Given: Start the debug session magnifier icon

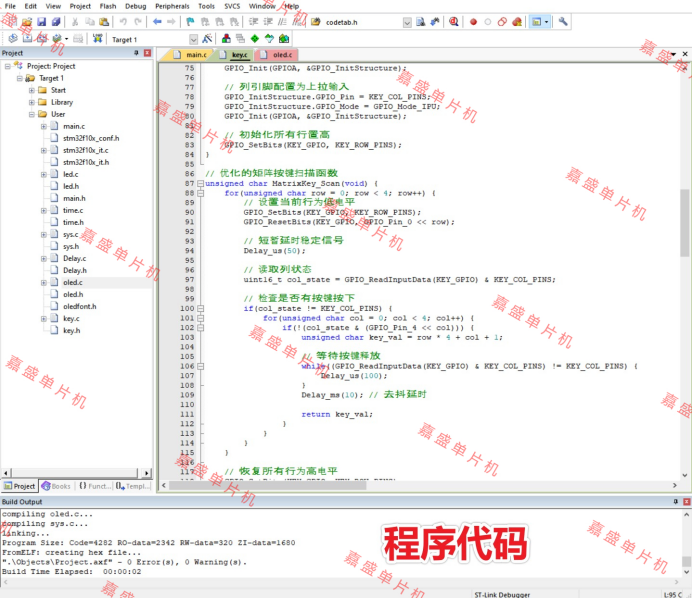Looking at the screenshot, I should tap(453, 21).
